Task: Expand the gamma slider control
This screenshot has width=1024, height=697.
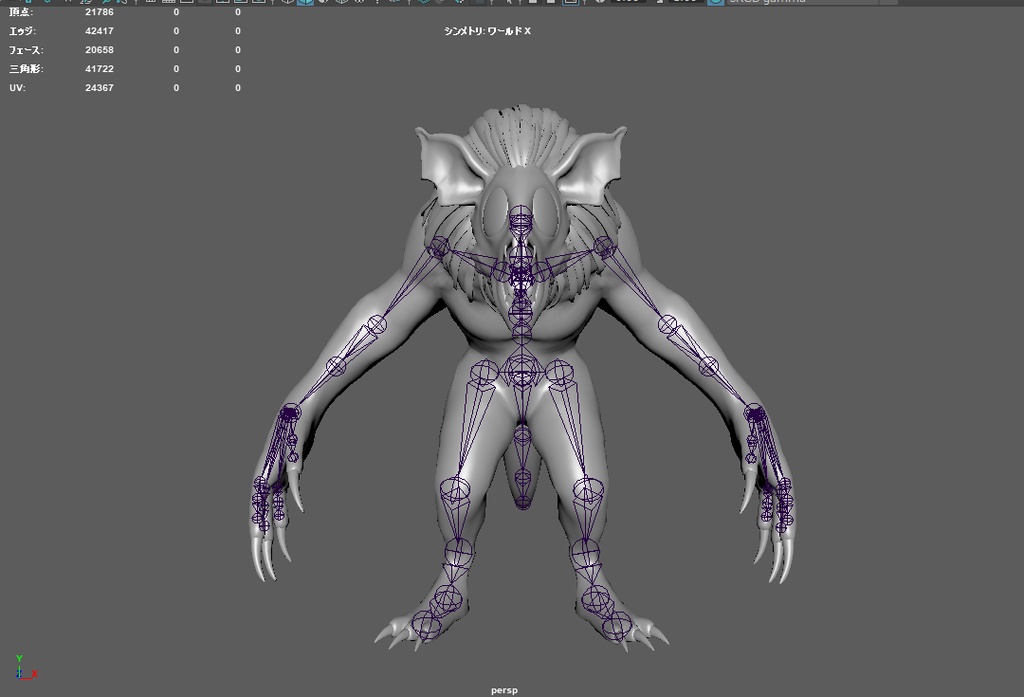Action: (700, 4)
